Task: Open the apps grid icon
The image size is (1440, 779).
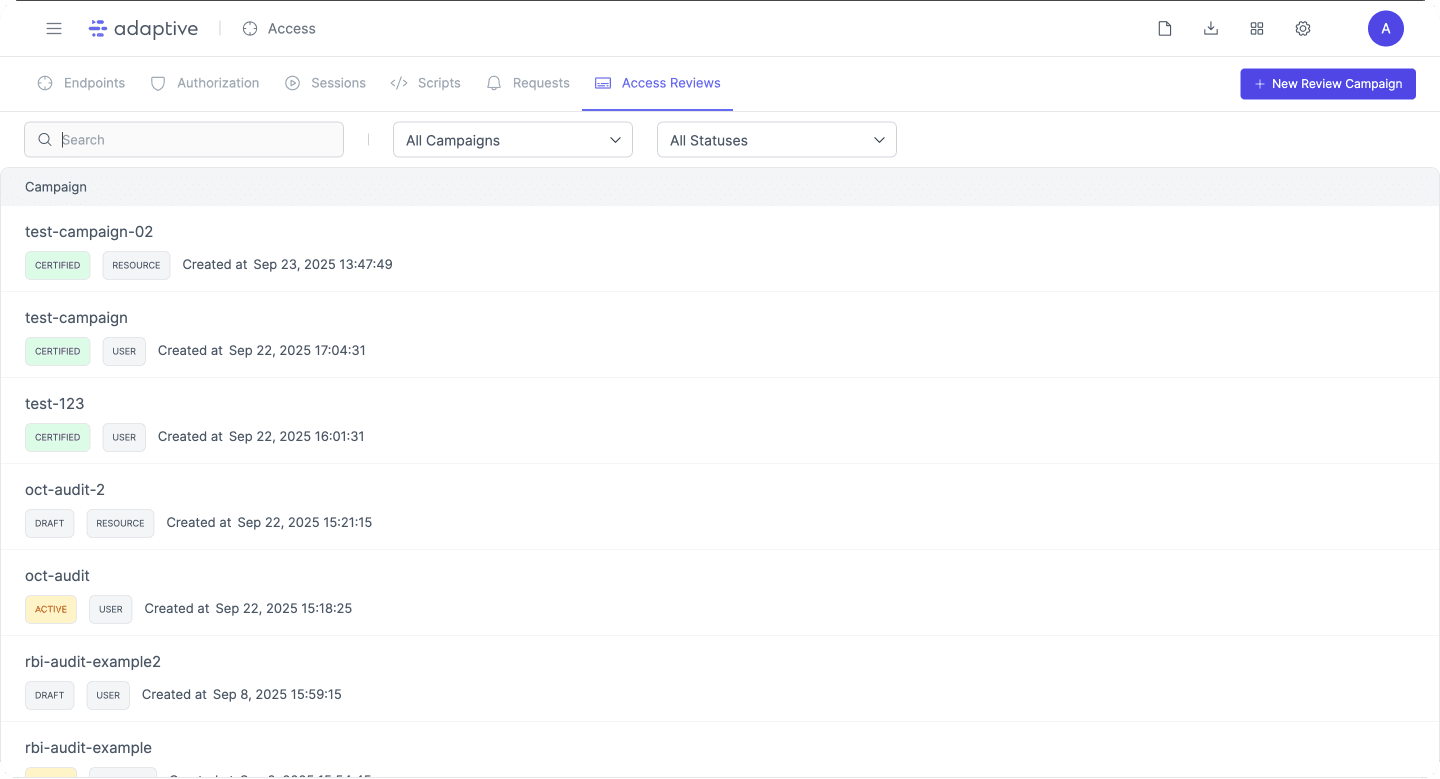Action: [x=1257, y=29]
